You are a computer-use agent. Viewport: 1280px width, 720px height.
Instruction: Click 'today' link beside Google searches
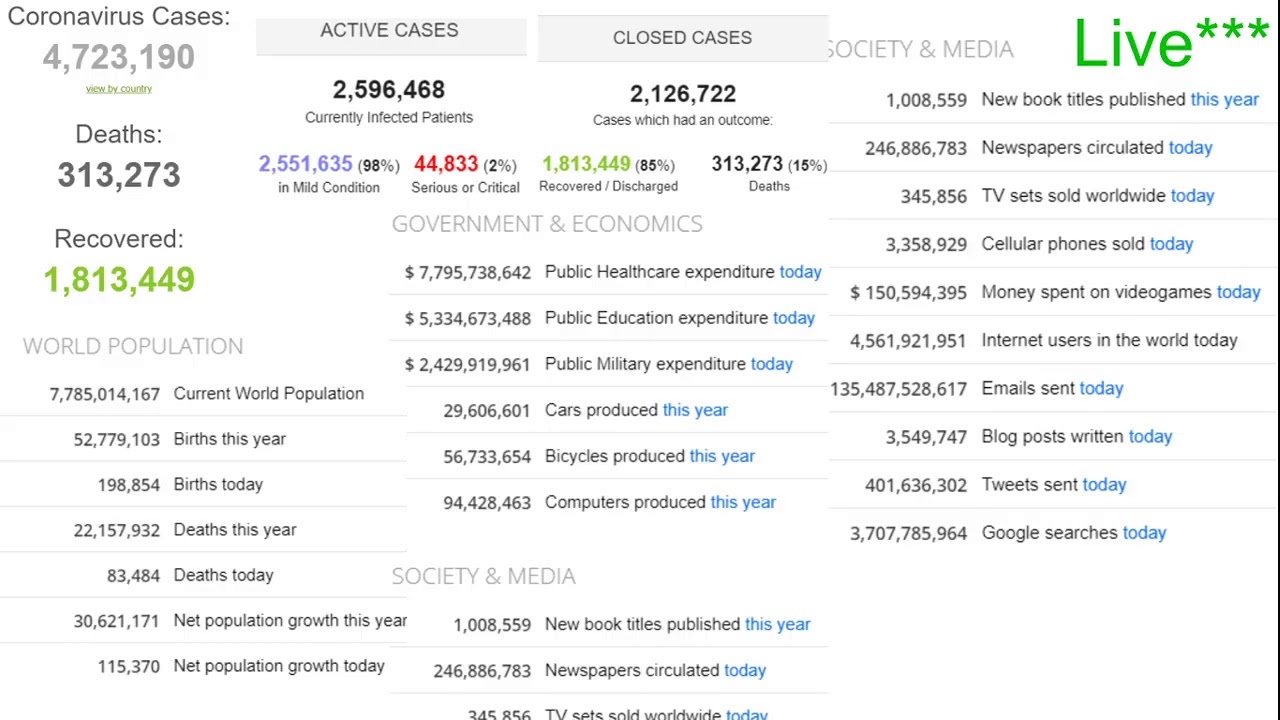(x=1144, y=533)
